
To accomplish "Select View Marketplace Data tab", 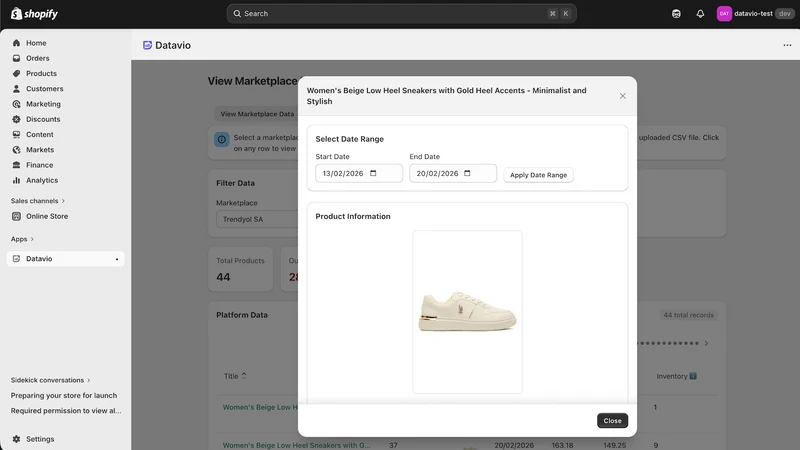I will [x=257, y=114].
